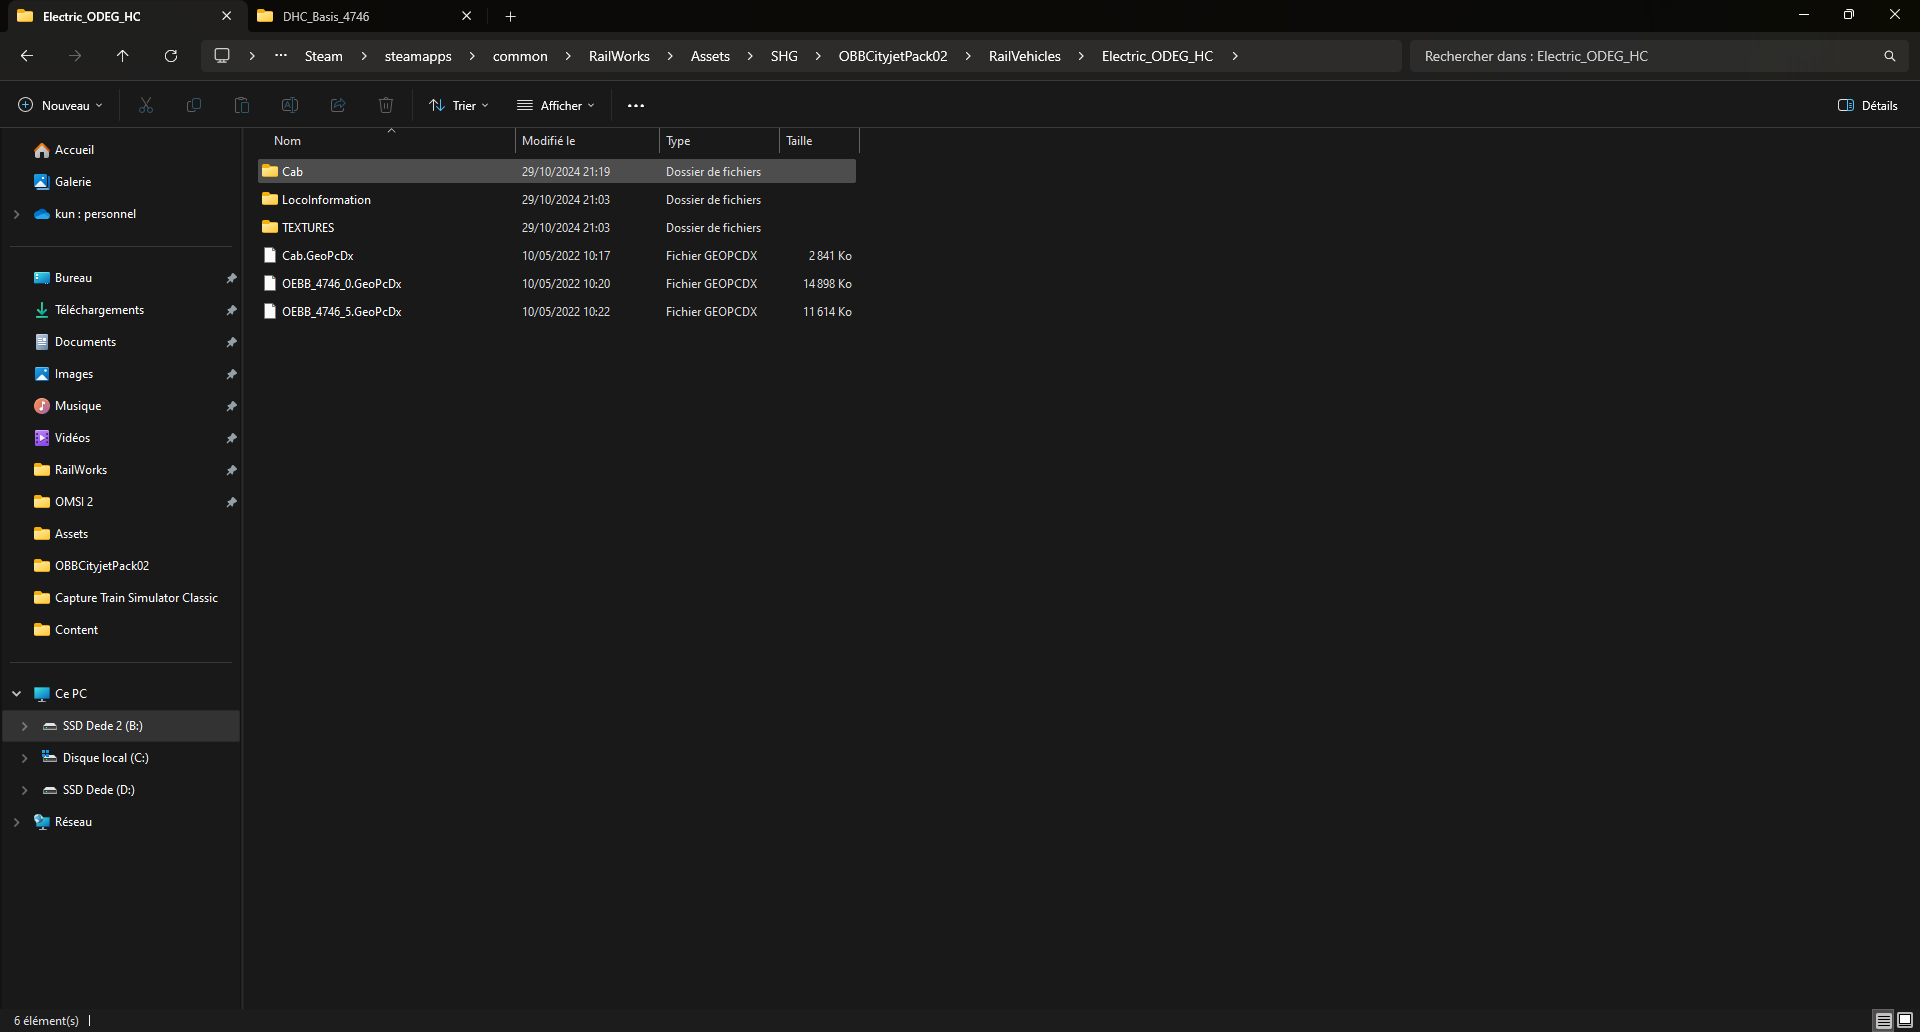Screen dimensions: 1920x1032
Task: Toggle the Détails pane
Action: (1868, 105)
